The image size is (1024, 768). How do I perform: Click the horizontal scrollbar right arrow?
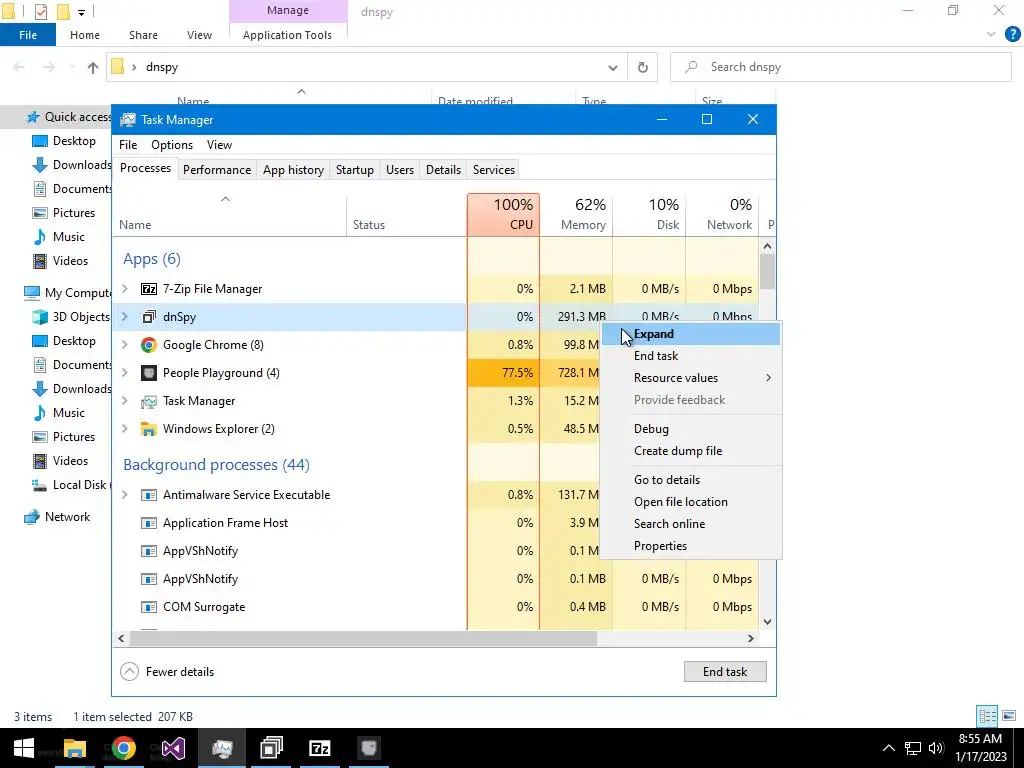pos(750,639)
